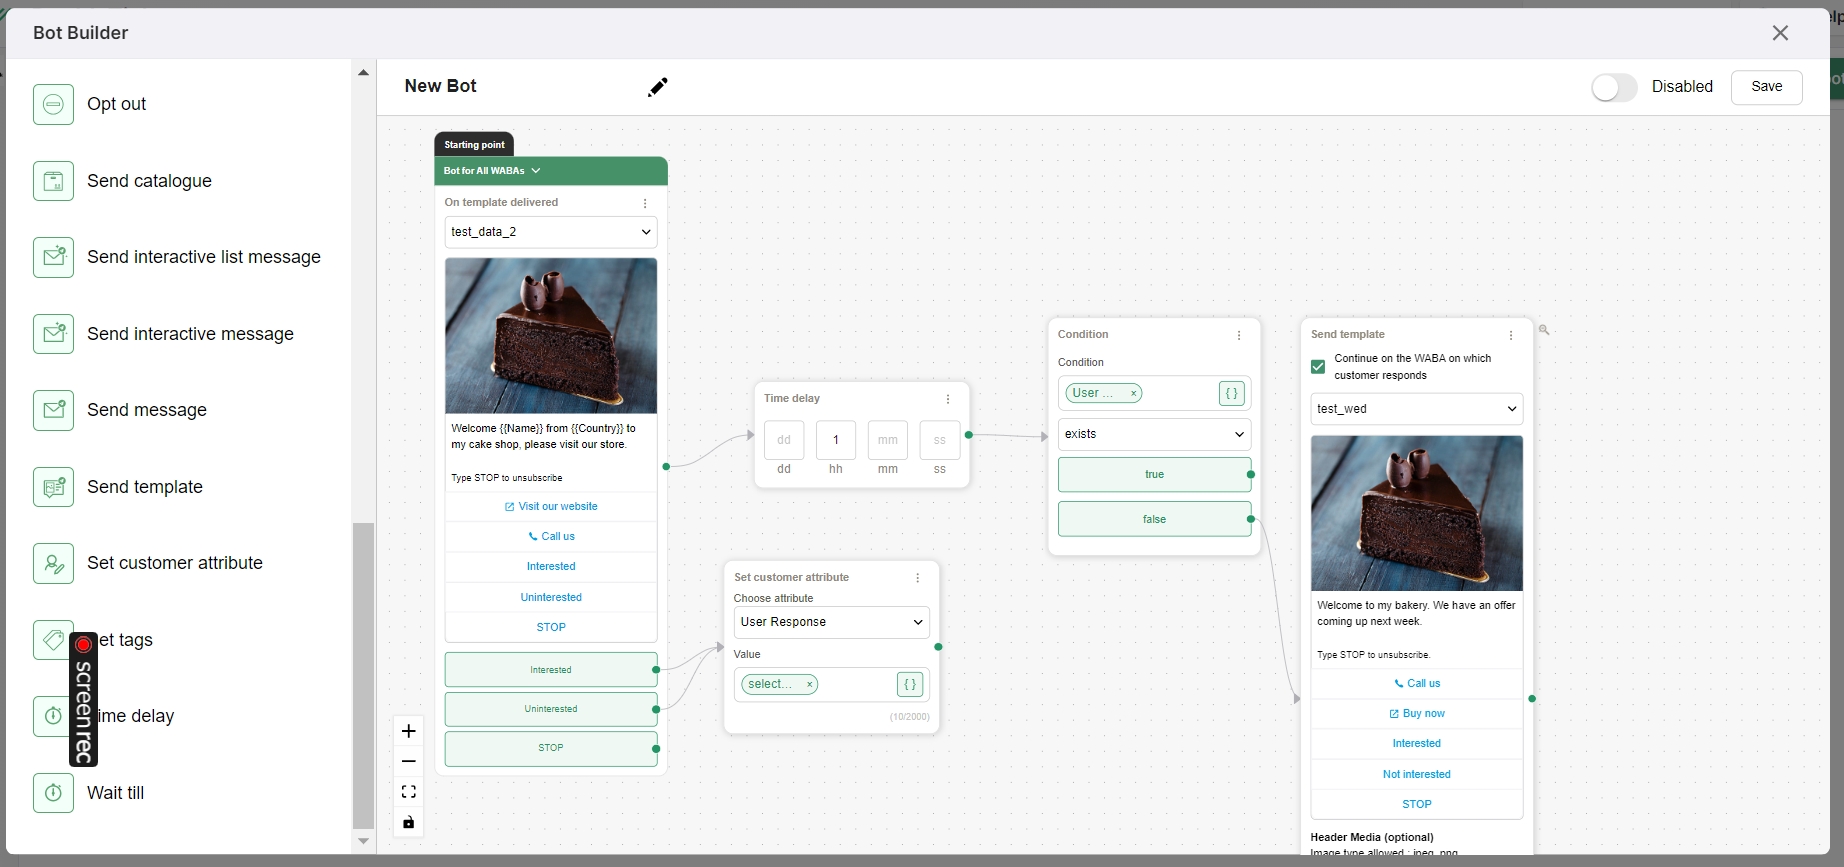Toggle the canvas lock icon
The width and height of the screenshot is (1844, 867).
click(x=408, y=823)
